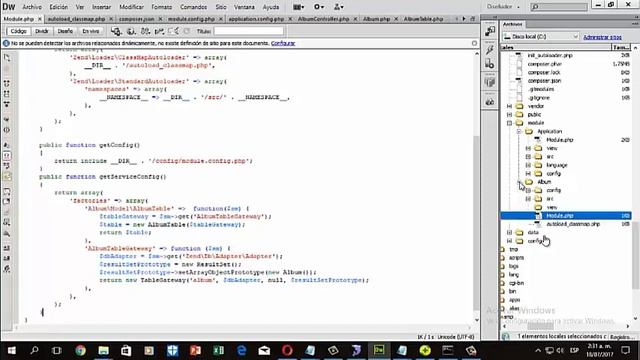Click the multiscreen preview toolbar icon
The image size is (640, 360).
(116, 31)
